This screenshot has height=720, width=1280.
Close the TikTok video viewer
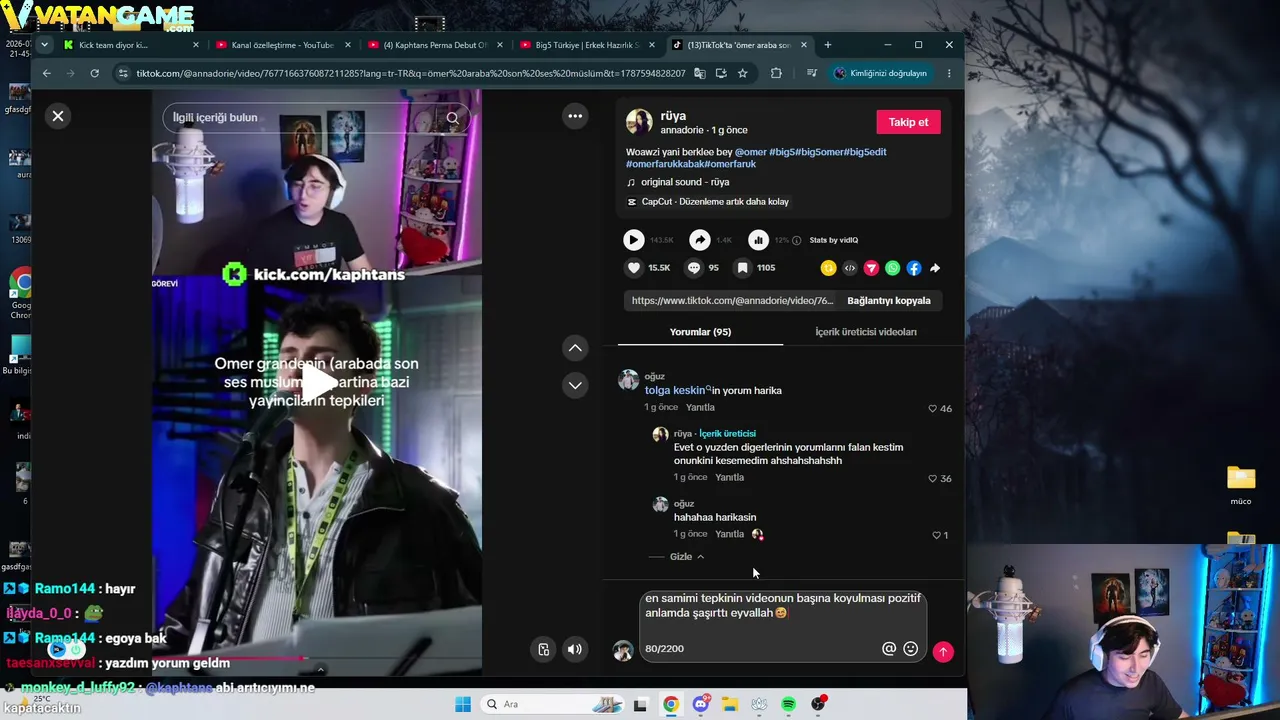coord(58,116)
